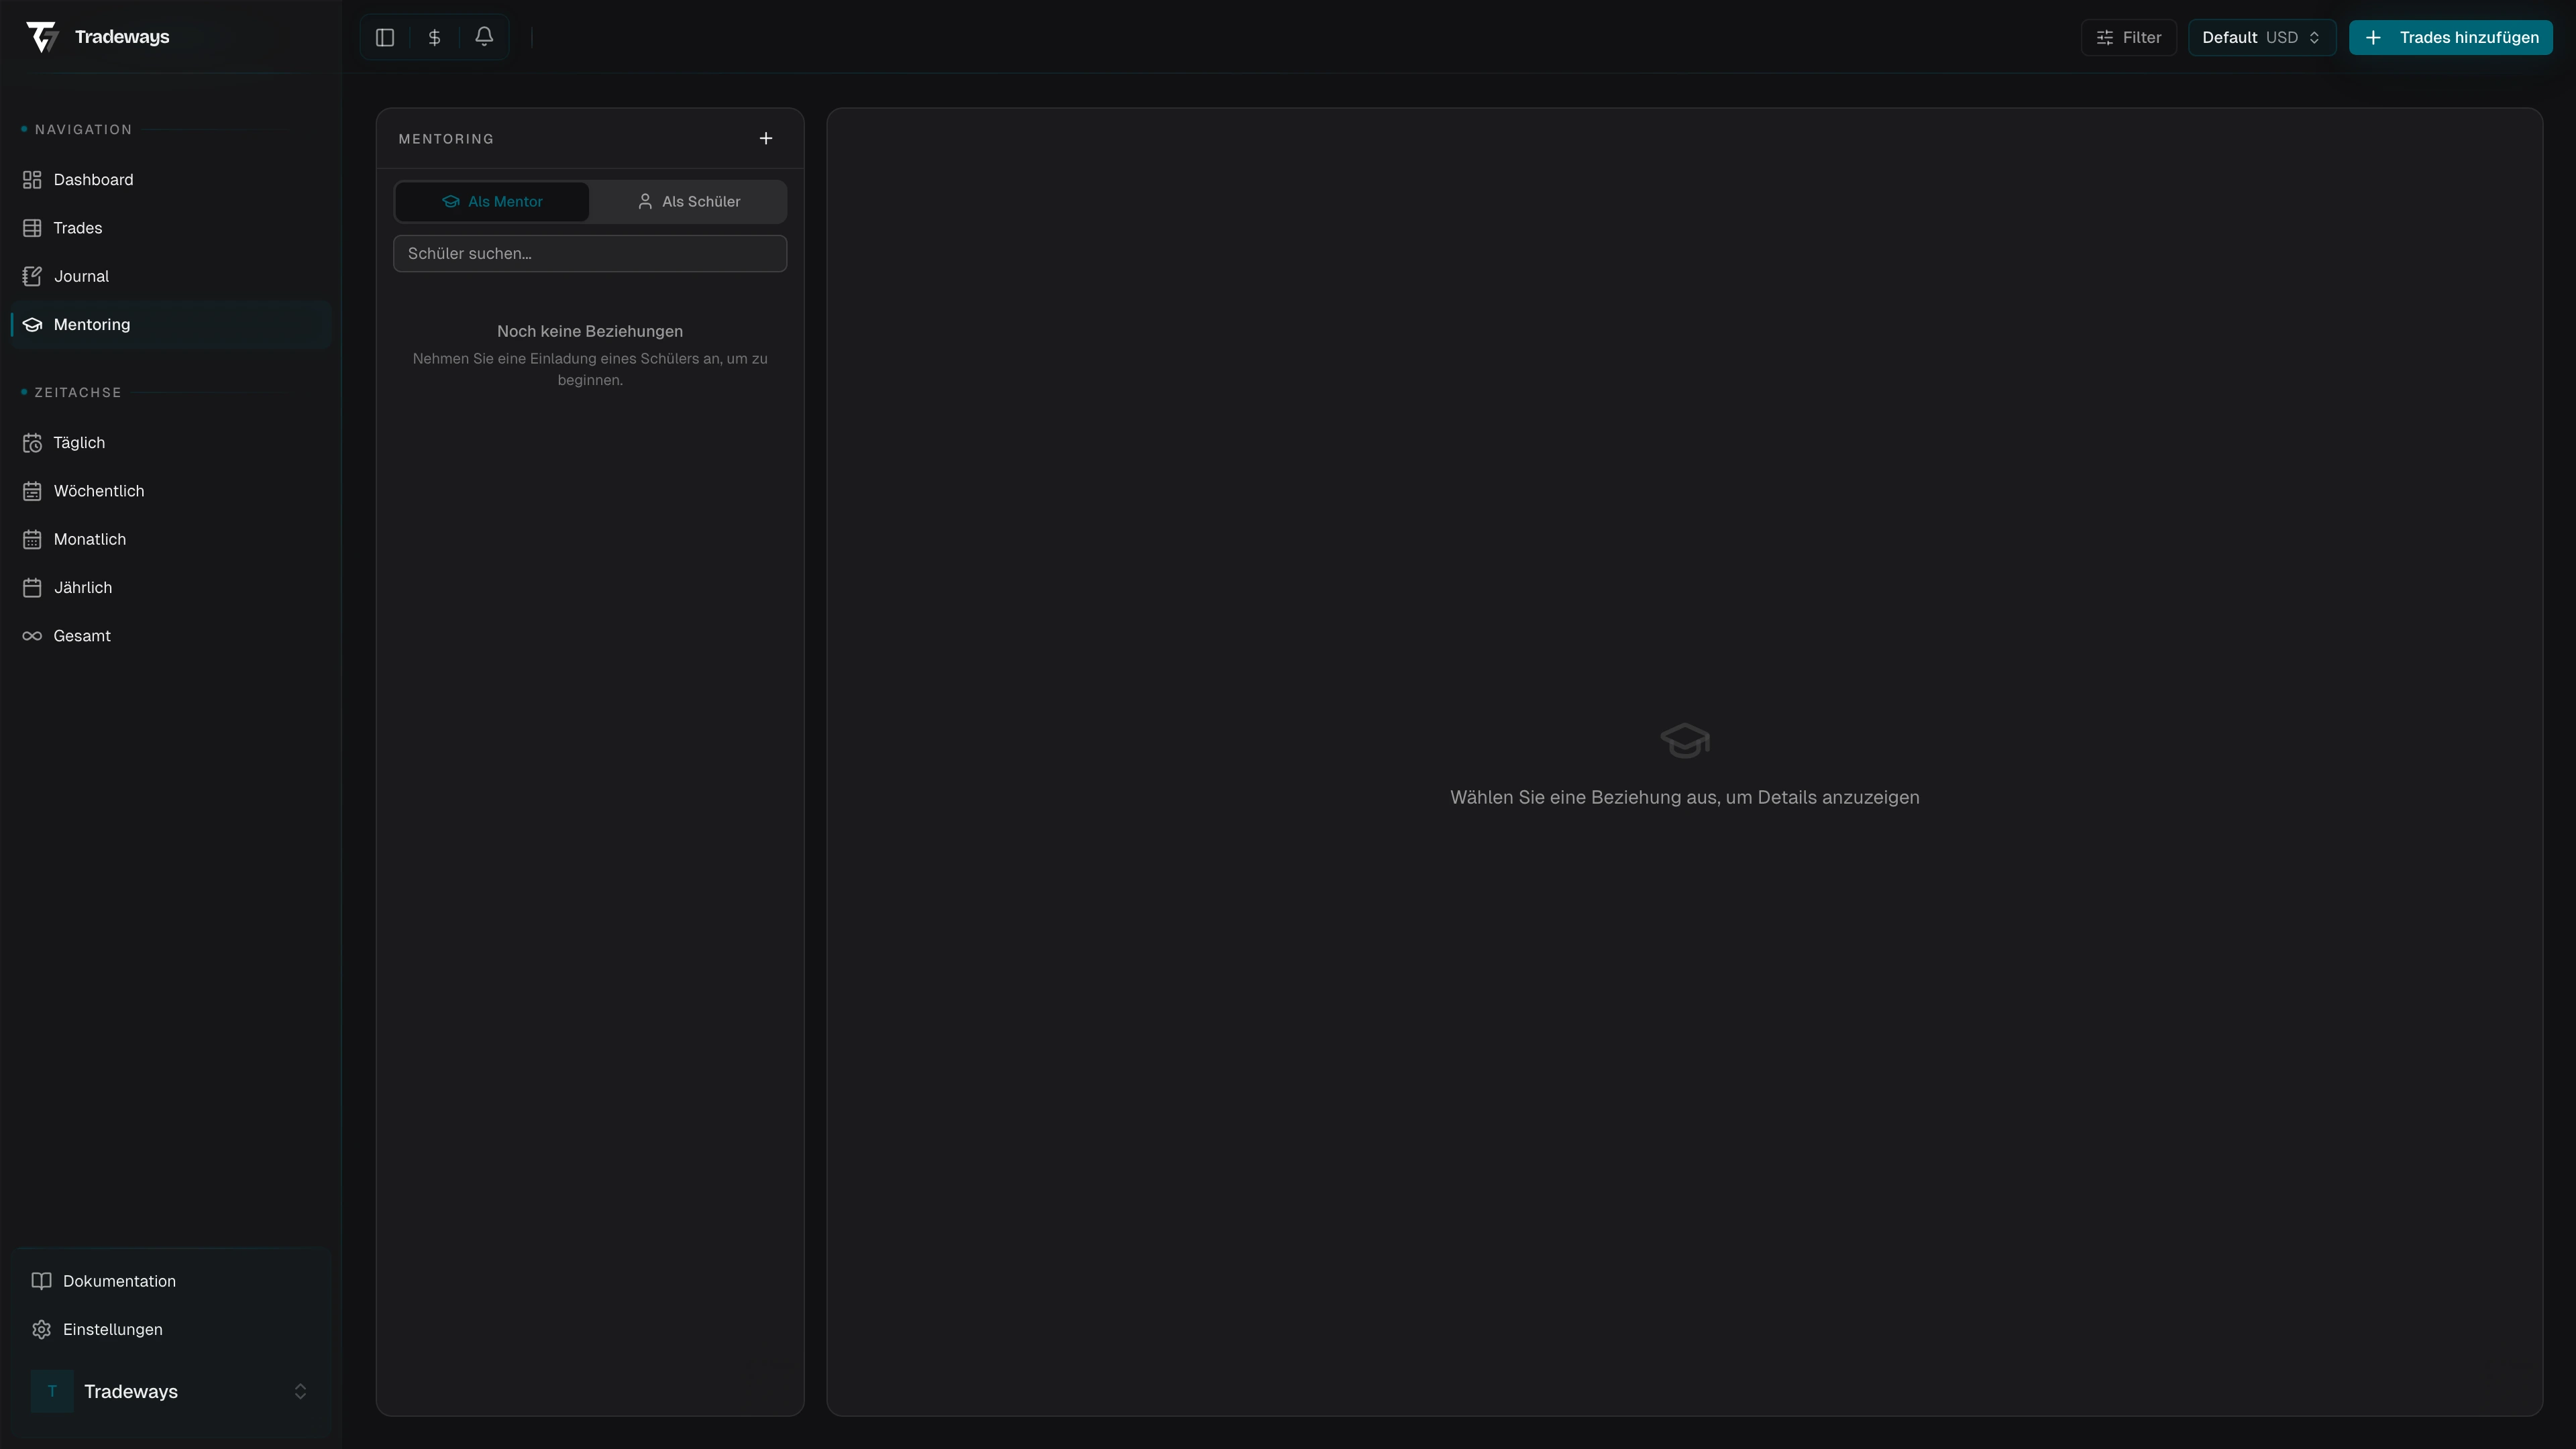Switch to the Wöchentlich timeframe
Image resolution: width=2576 pixels, height=1449 pixels.
pyautogui.click(x=97, y=491)
